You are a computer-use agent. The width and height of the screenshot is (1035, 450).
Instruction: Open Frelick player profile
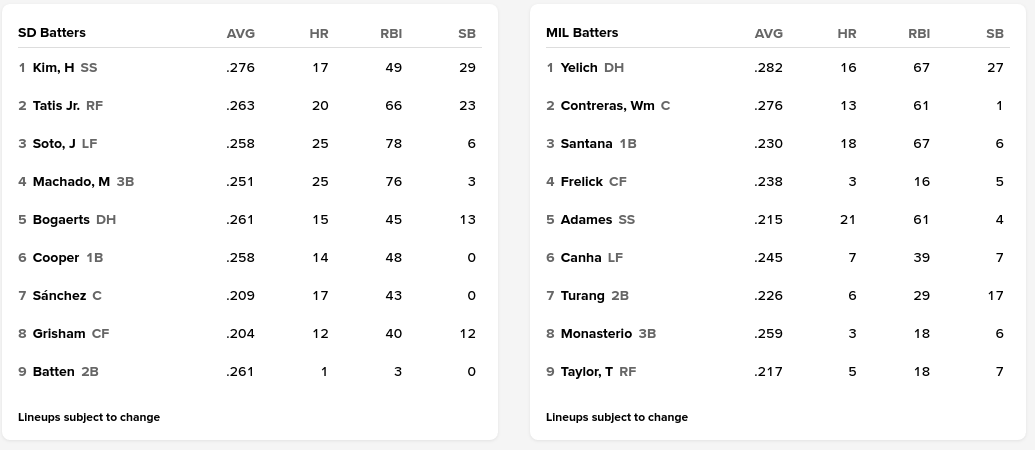pyautogui.click(x=582, y=182)
